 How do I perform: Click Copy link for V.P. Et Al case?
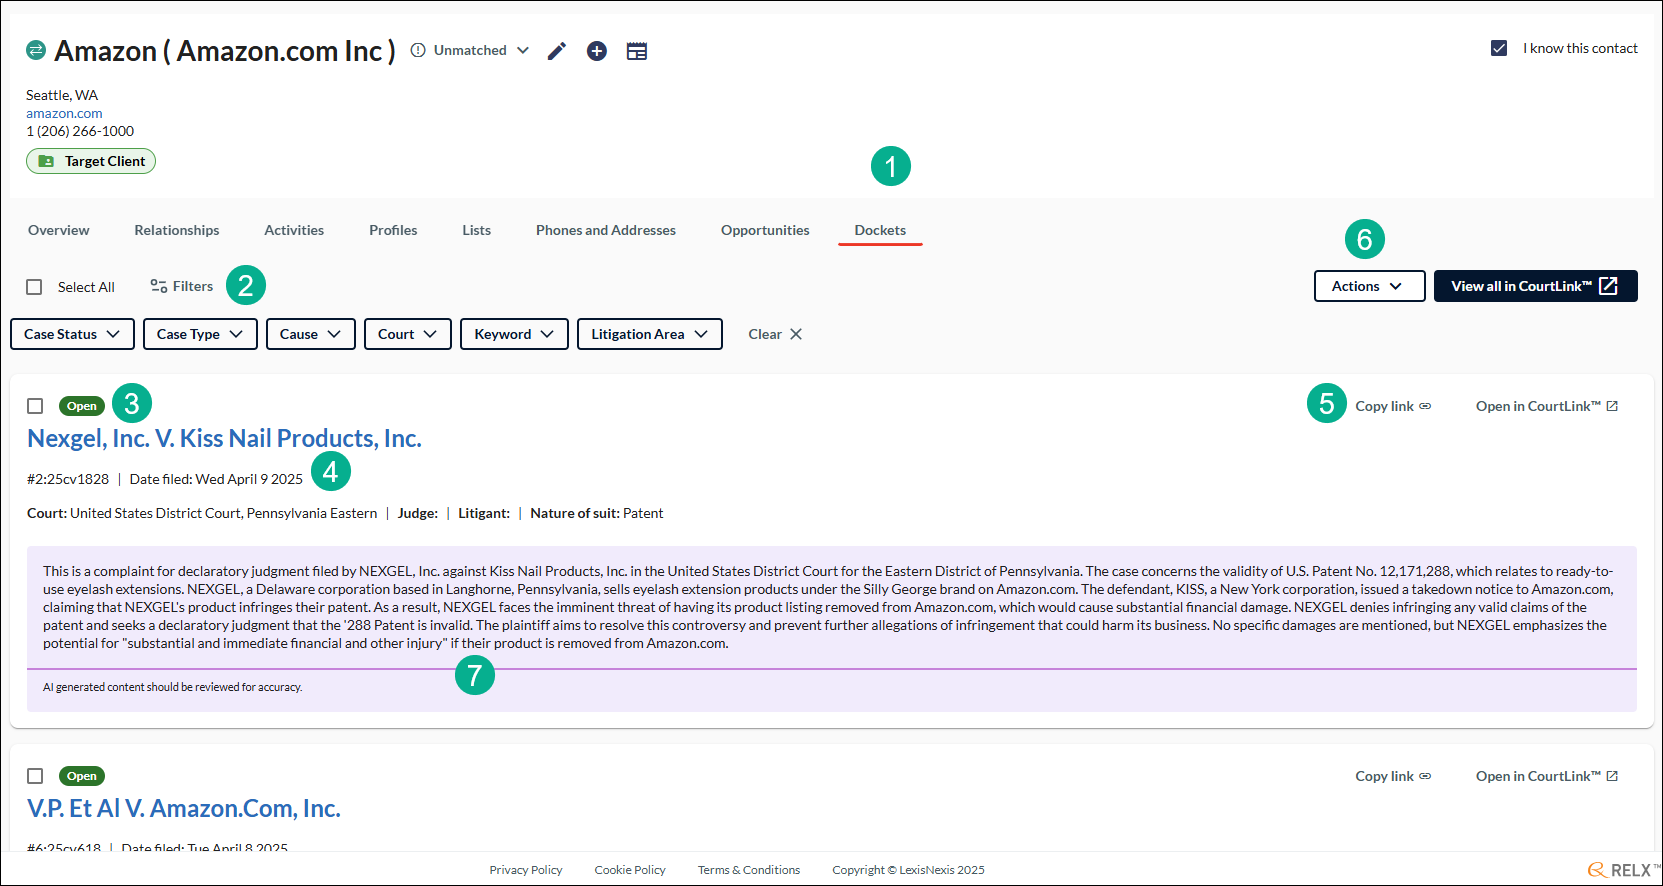tap(1393, 776)
